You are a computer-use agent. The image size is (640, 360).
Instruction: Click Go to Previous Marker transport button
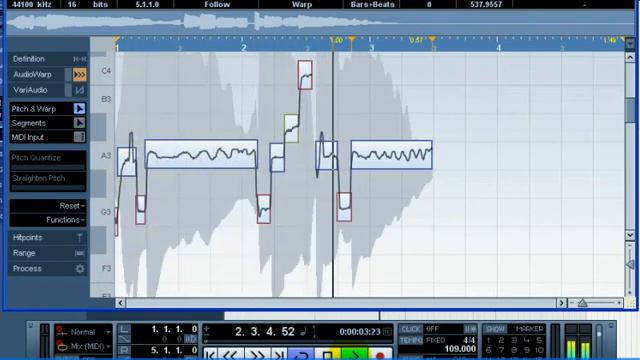tap(210, 355)
